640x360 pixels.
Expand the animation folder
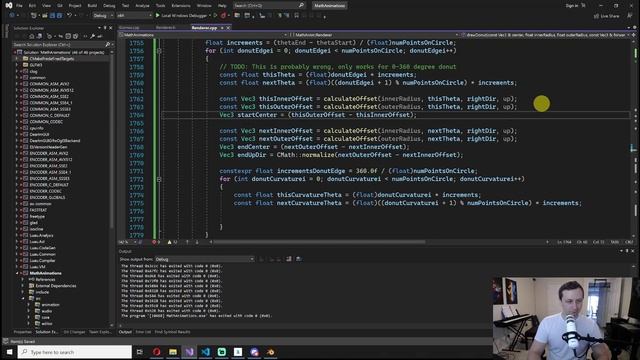click(29, 304)
